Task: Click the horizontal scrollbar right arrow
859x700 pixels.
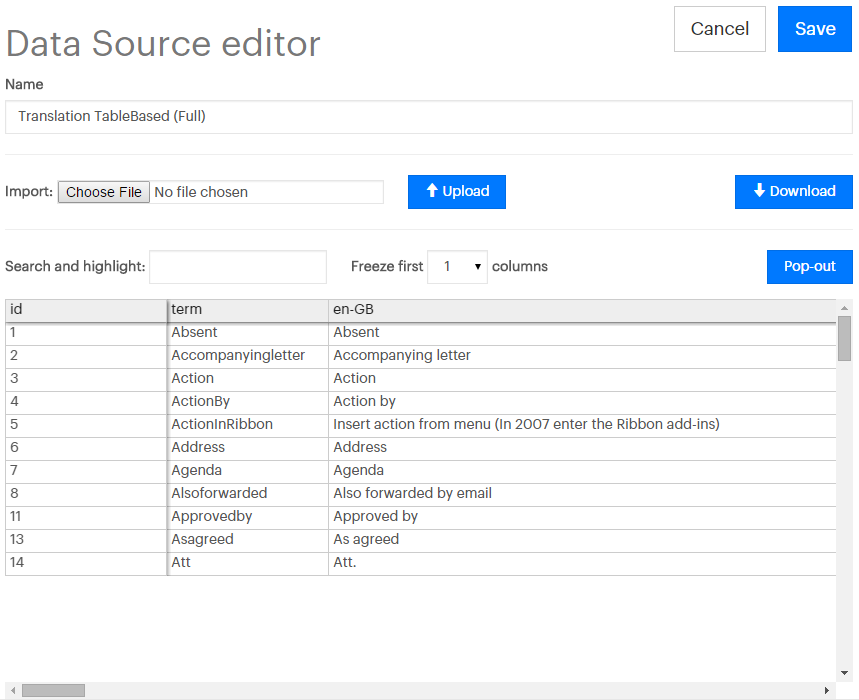Action: (827, 691)
